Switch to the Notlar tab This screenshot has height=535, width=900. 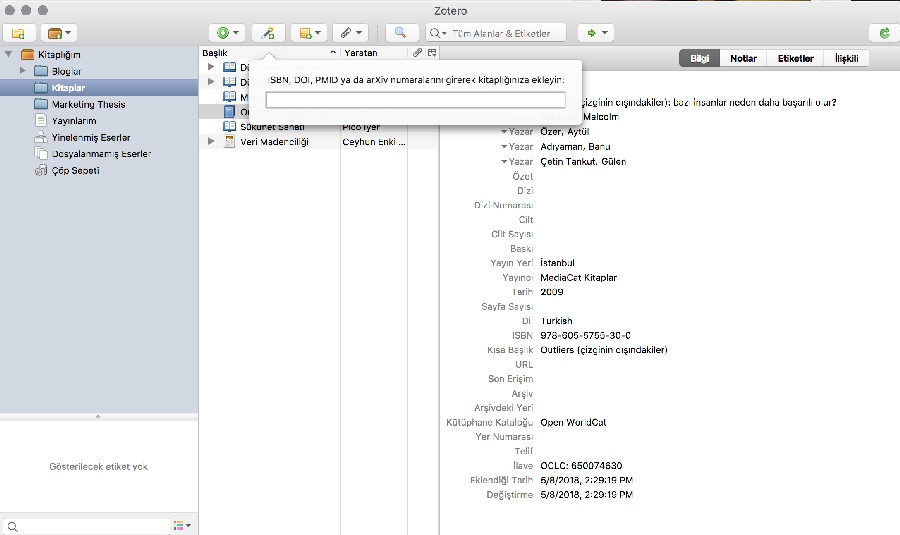coord(743,59)
